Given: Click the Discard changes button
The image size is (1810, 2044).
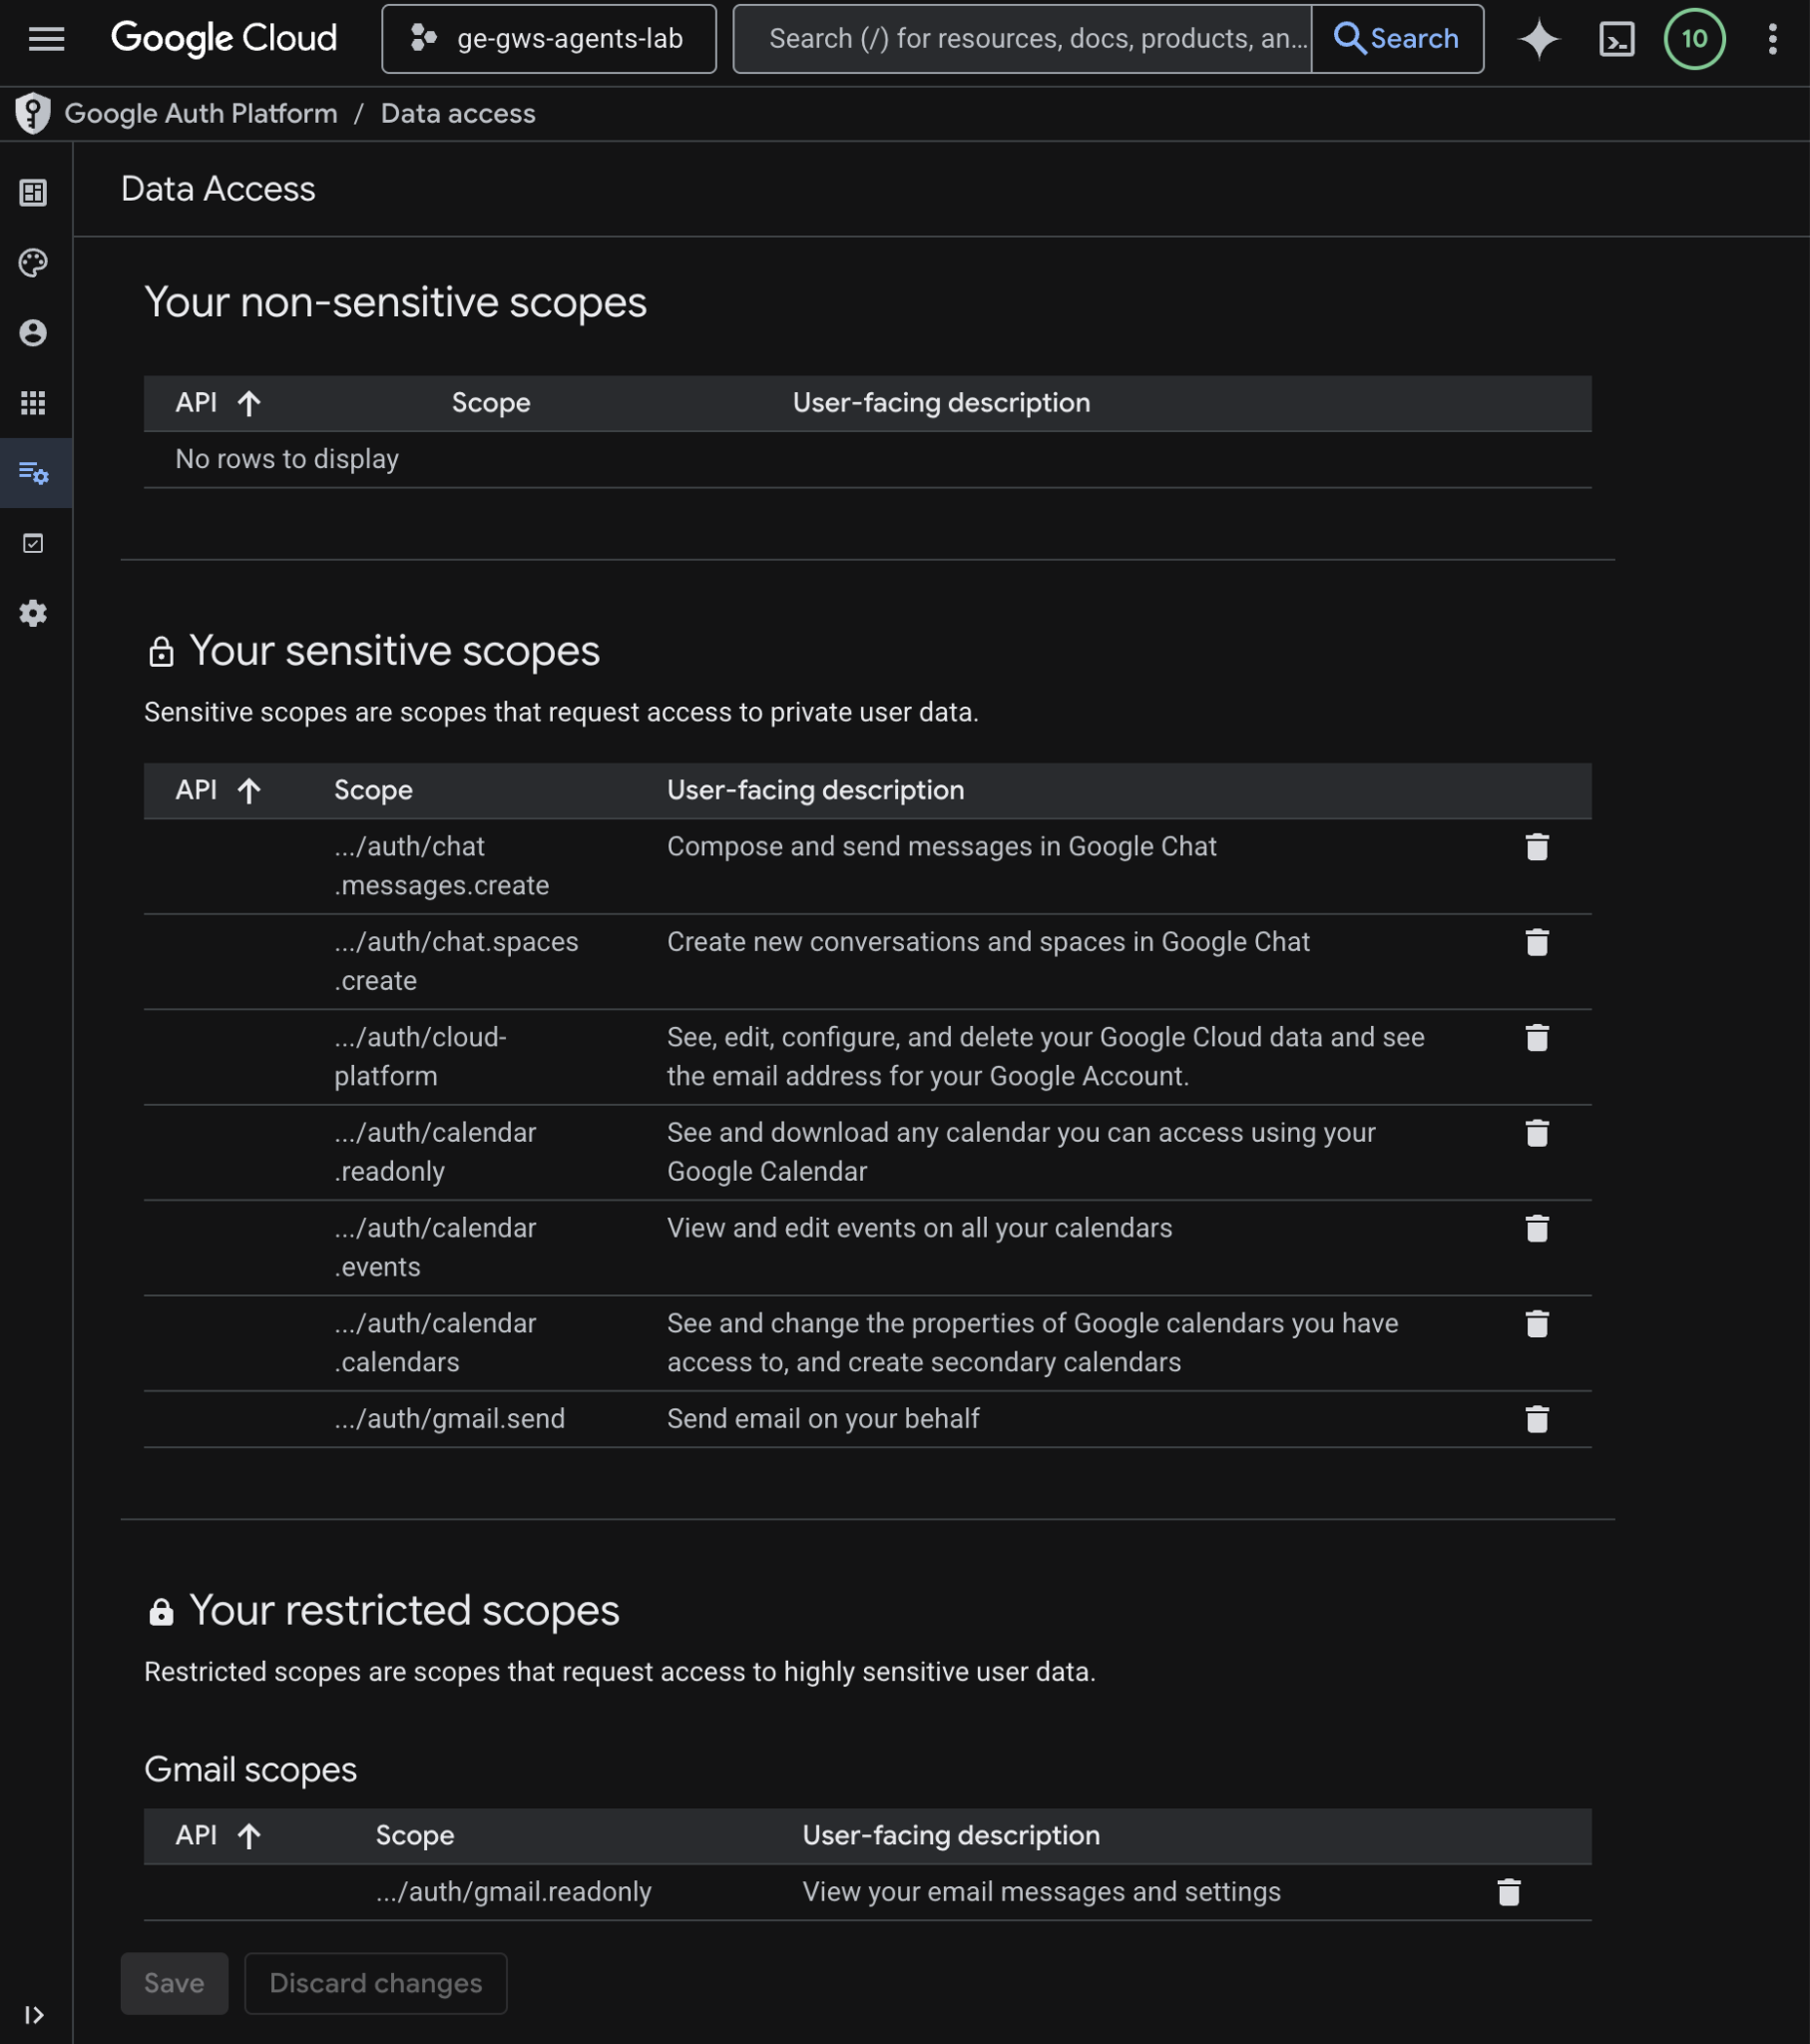Looking at the screenshot, I should 375,1983.
